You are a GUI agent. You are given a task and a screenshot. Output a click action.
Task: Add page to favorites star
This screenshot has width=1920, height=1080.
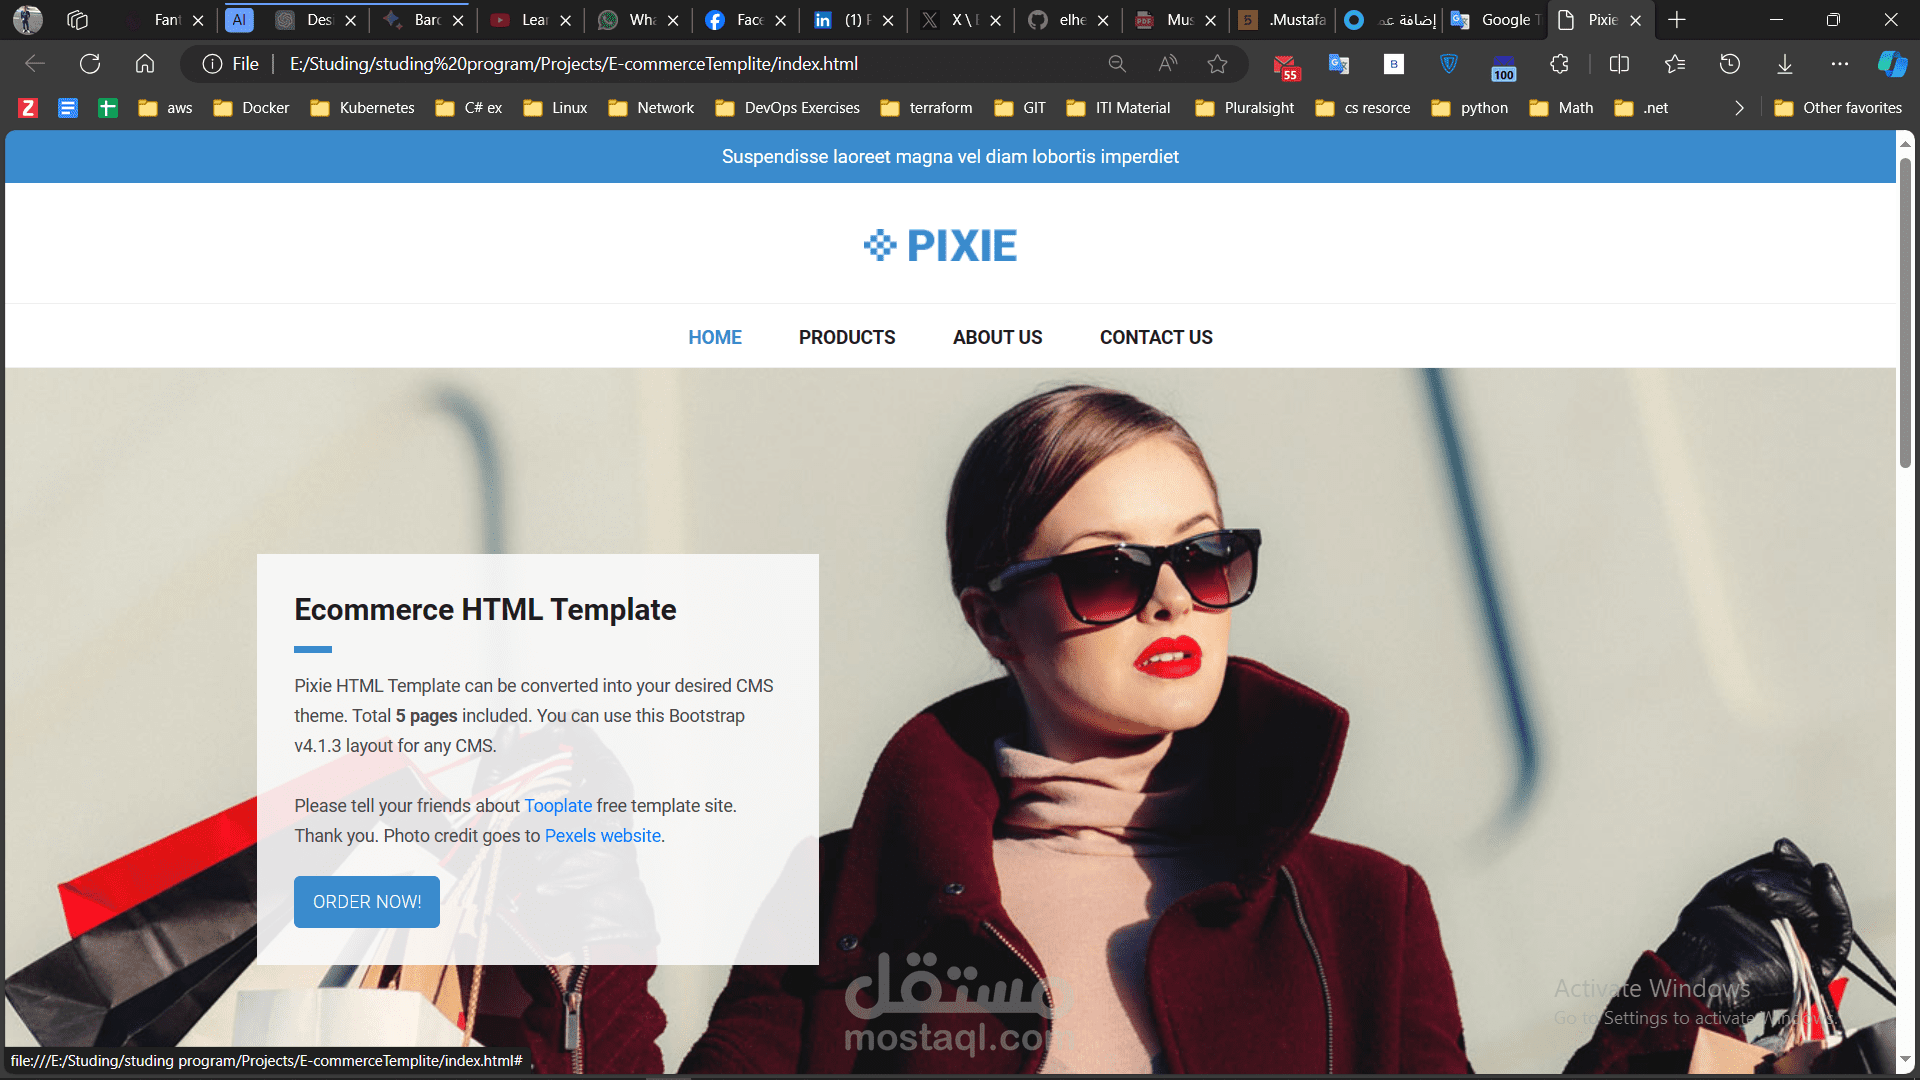pyautogui.click(x=1217, y=64)
